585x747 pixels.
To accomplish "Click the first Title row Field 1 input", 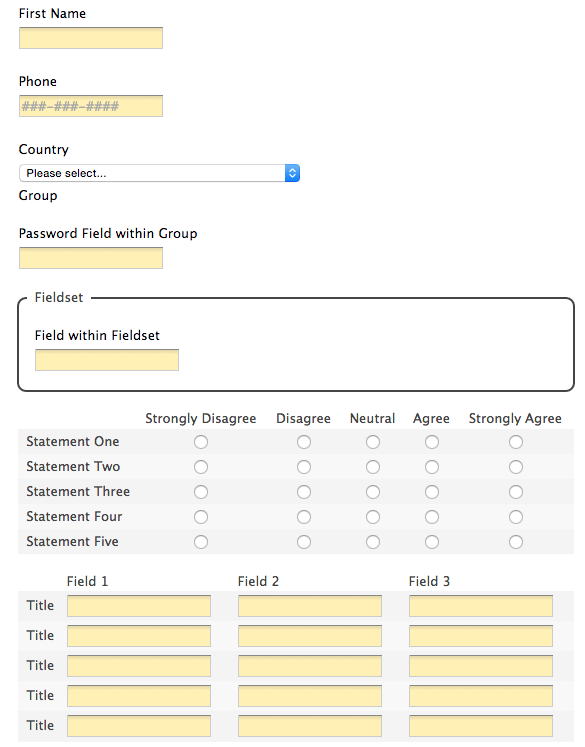I will coord(139,606).
